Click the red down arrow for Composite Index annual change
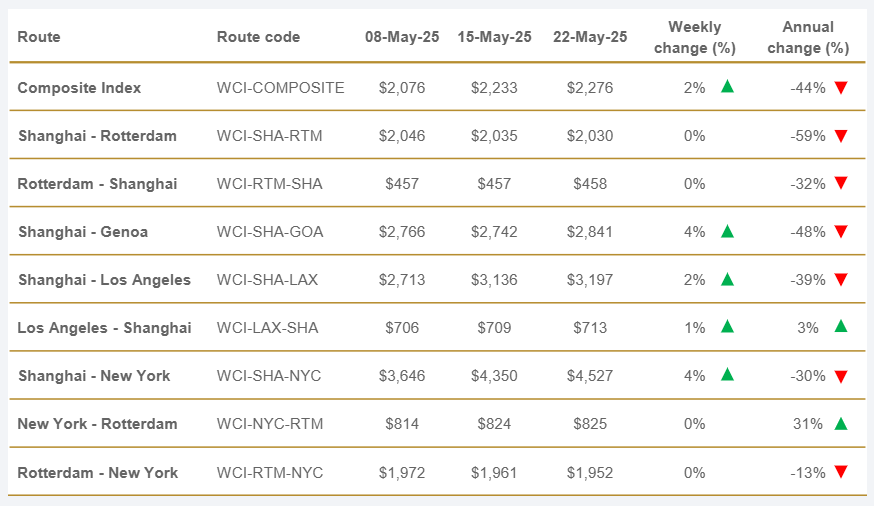Viewport: 874px width, 506px height. click(x=841, y=87)
